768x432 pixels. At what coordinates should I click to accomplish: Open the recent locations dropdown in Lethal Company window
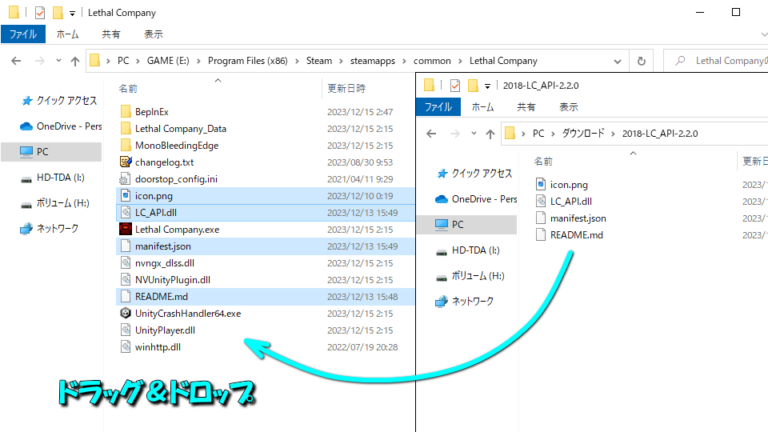59,61
